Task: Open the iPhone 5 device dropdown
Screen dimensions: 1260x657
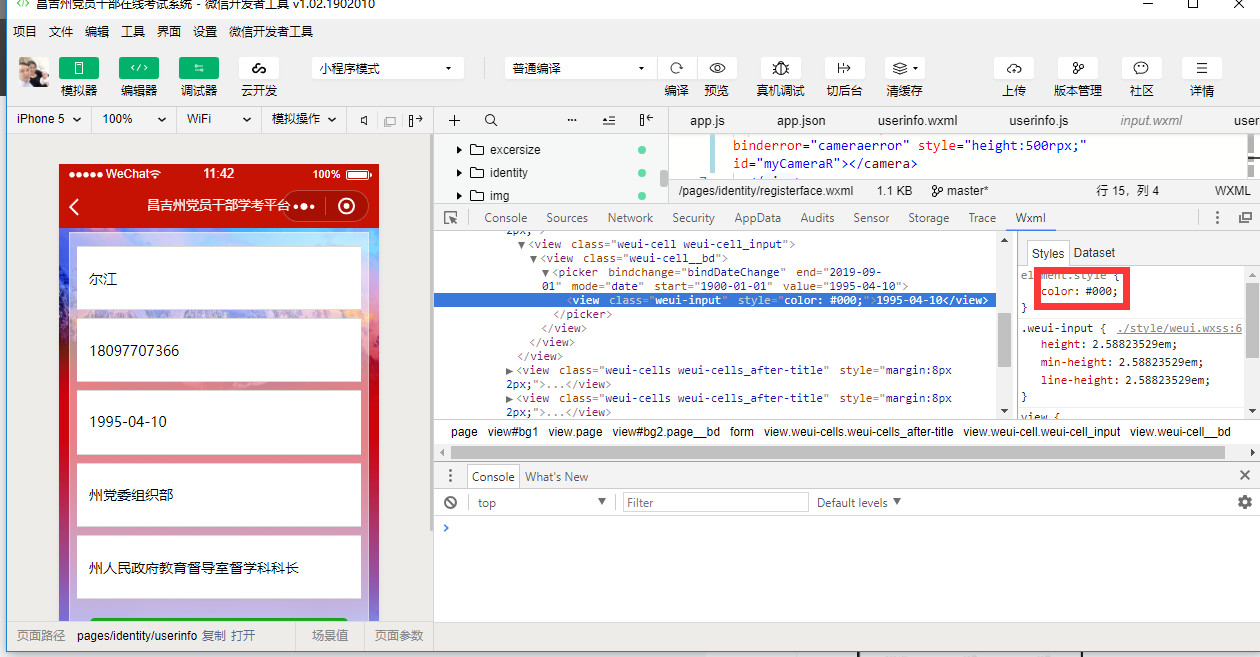Action: tap(48, 119)
